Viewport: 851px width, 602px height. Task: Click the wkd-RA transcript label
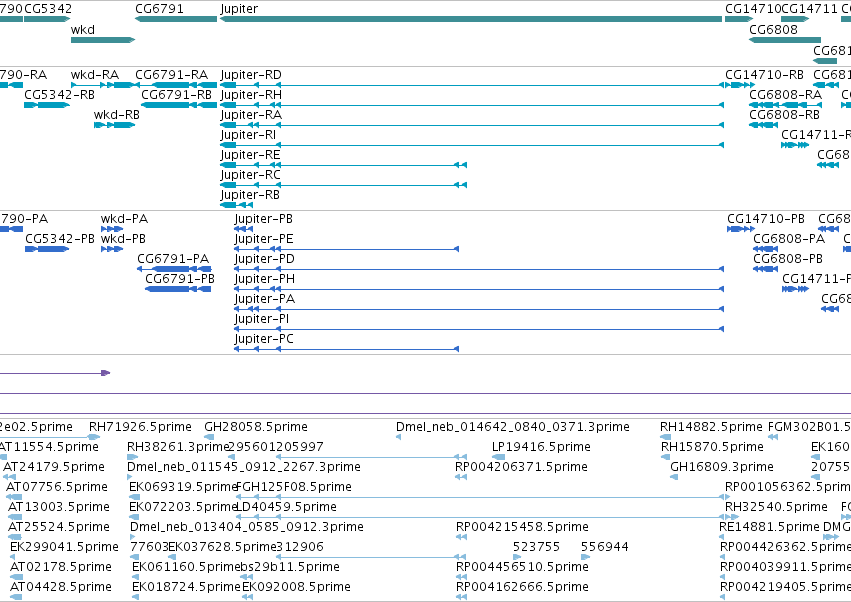[95, 75]
